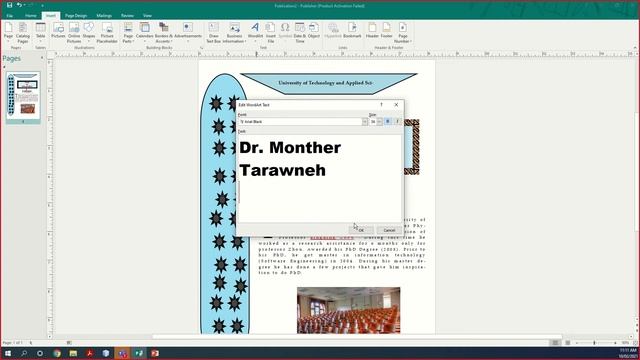The image size is (640, 360).
Task: Click the Undo arrow in the title bar
Action: coord(19,5)
